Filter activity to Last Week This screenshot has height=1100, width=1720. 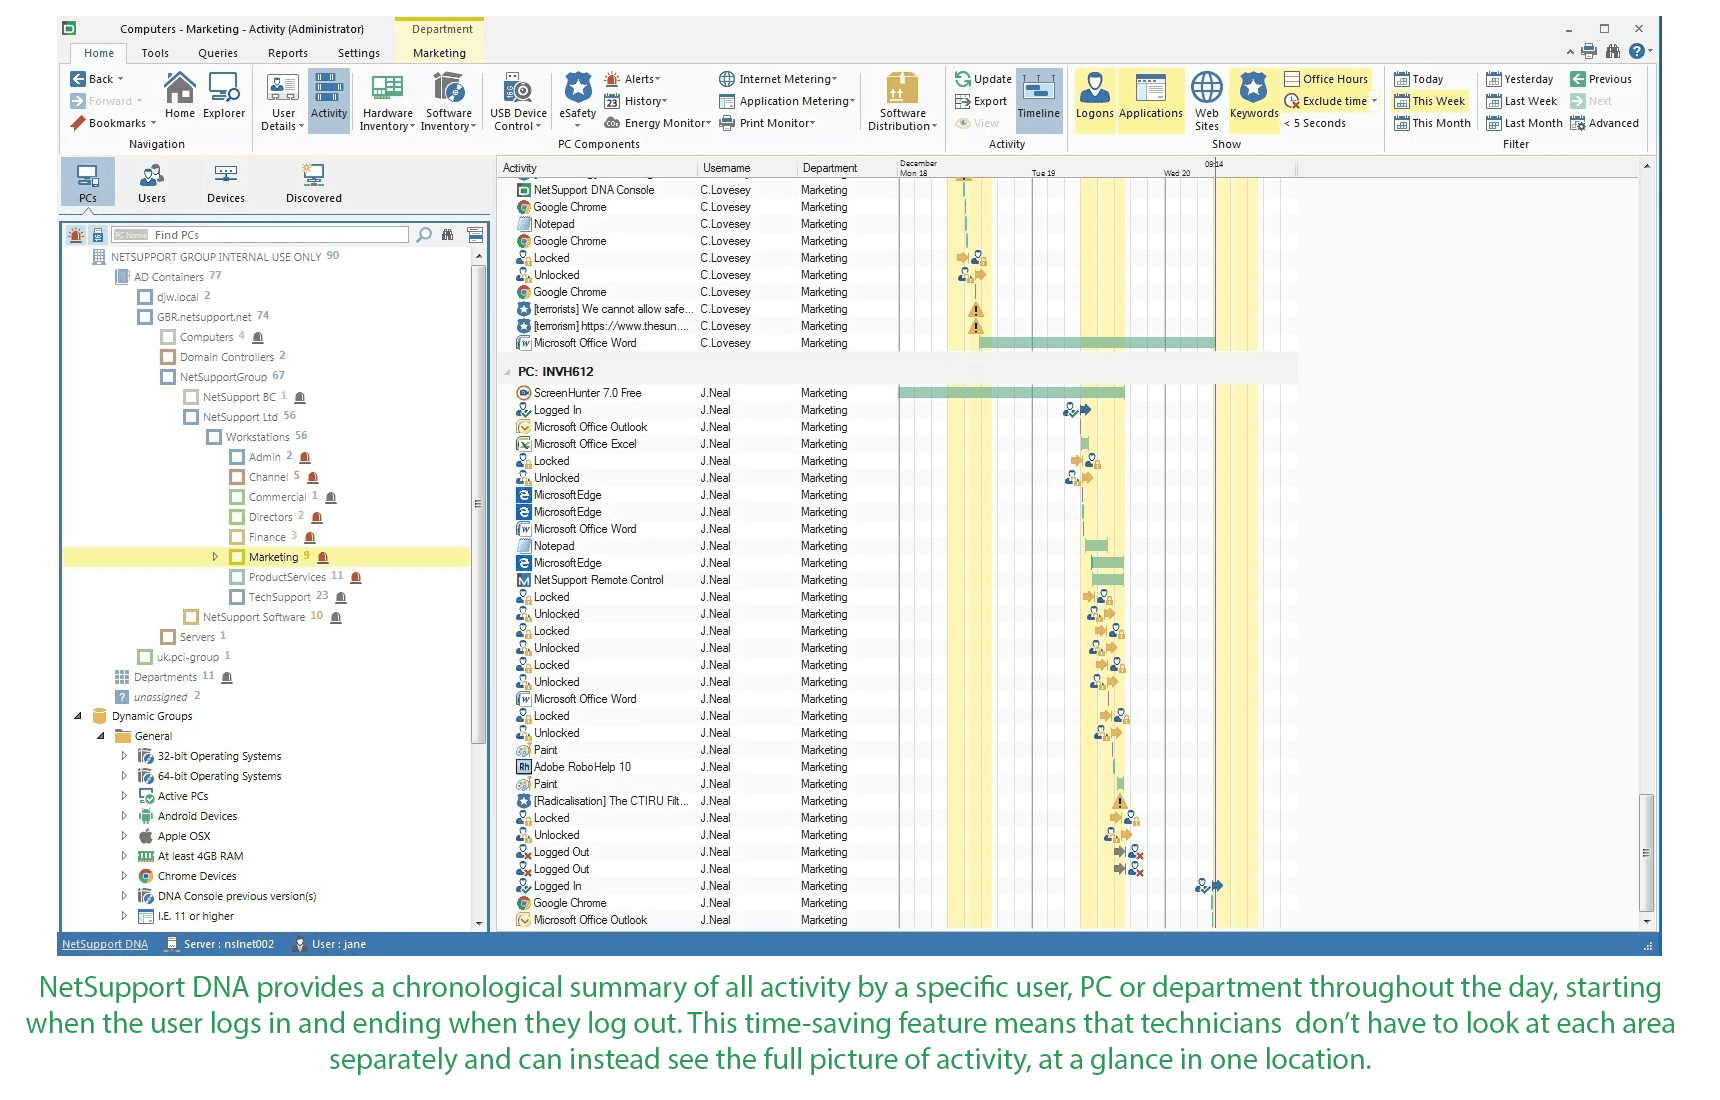[x=1522, y=101]
